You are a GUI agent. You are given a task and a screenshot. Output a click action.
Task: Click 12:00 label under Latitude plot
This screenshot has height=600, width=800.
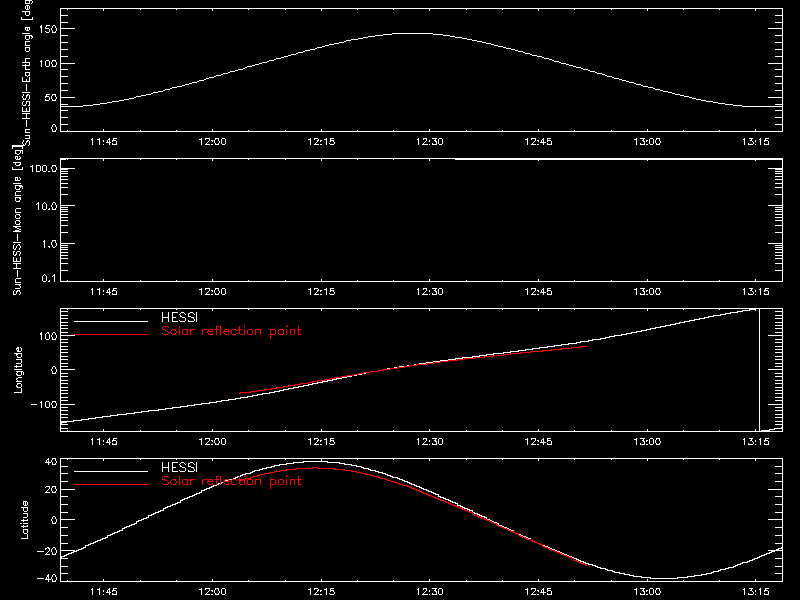[x=212, y=592]
